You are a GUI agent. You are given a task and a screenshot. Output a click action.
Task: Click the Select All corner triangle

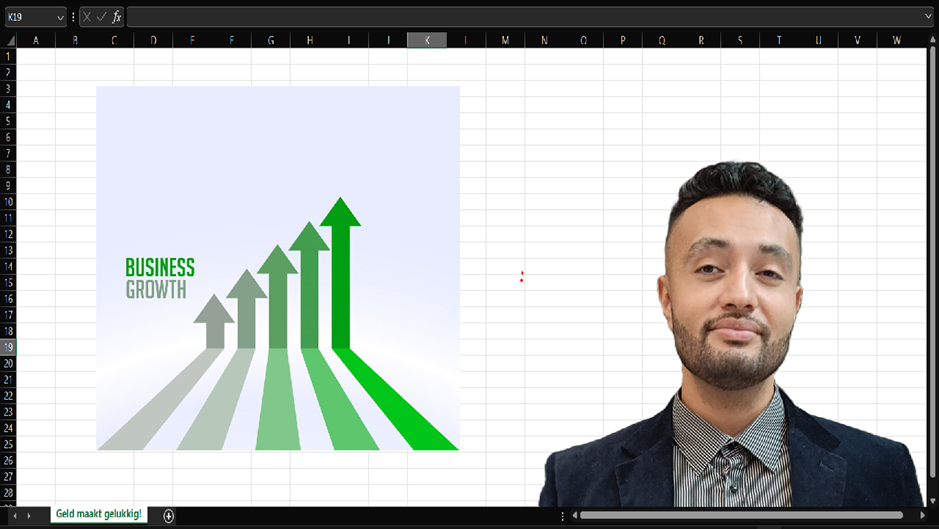(10, 40)
